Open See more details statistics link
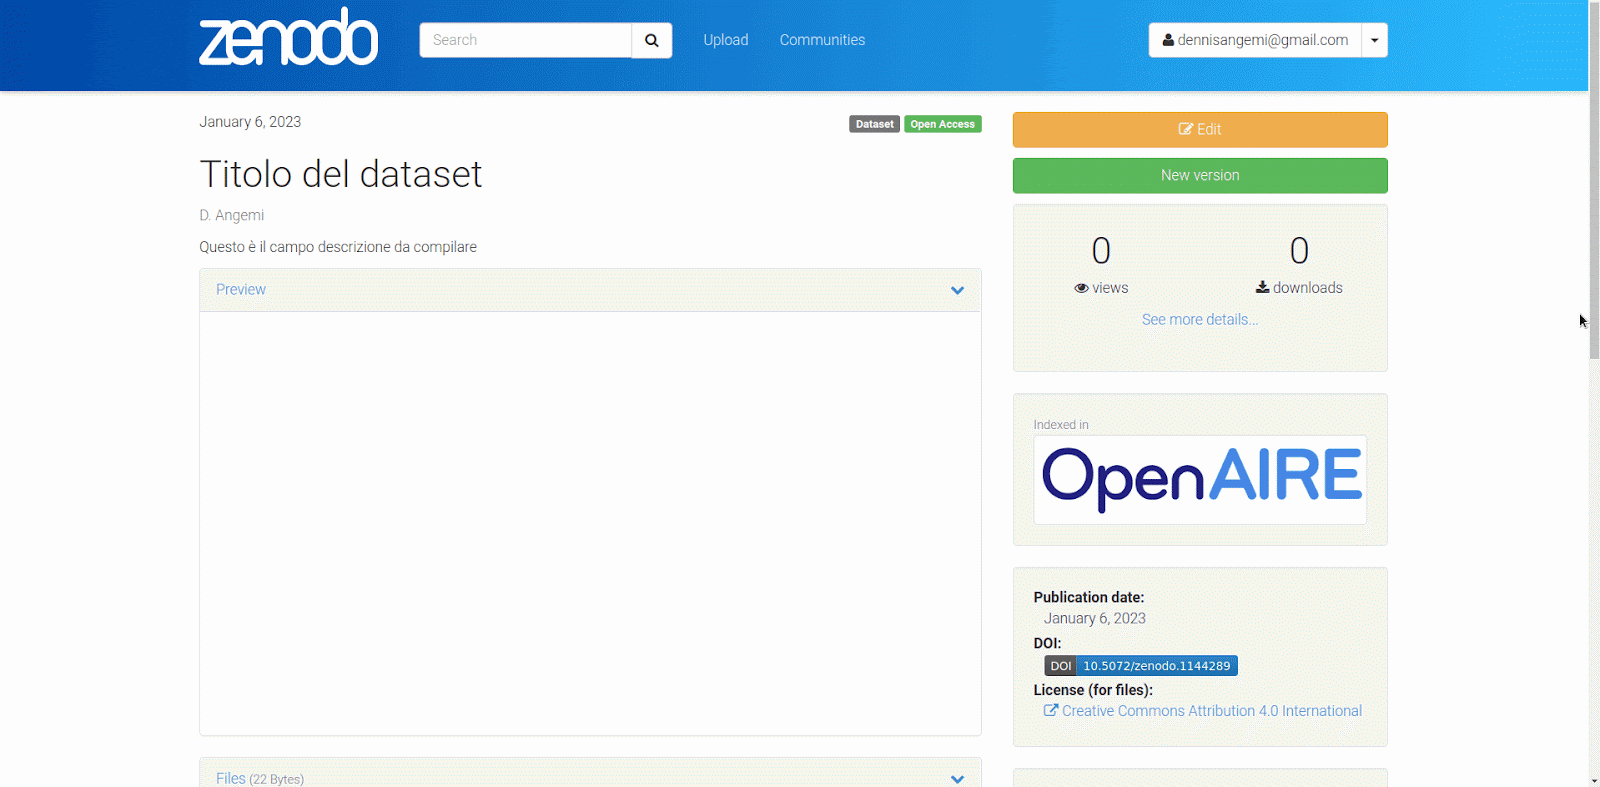The width and height of the screenshot is (1600, 787). [x=1200, y=319]
